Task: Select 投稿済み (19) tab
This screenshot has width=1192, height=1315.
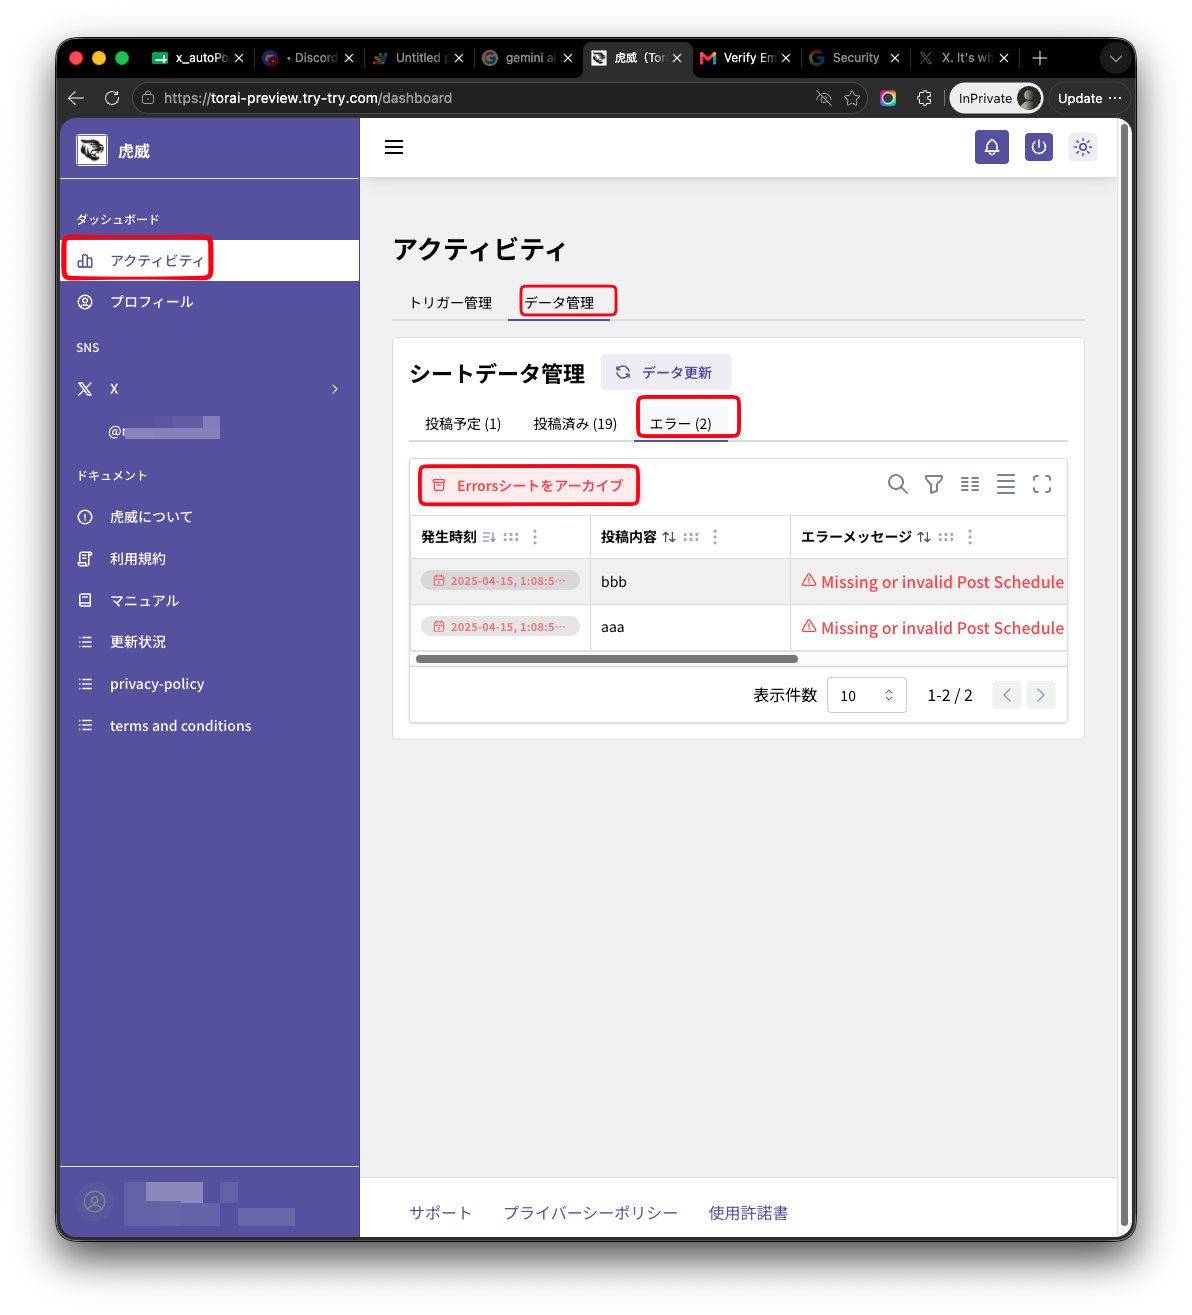Action: point(575,424)
